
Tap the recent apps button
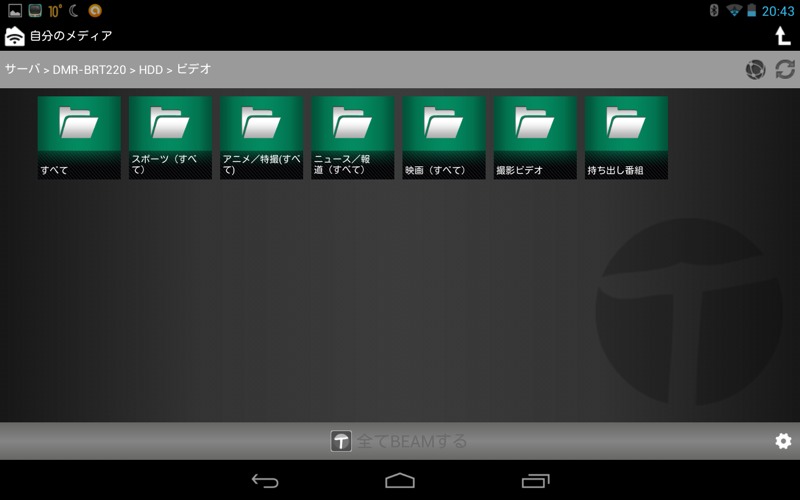(536, 481)
